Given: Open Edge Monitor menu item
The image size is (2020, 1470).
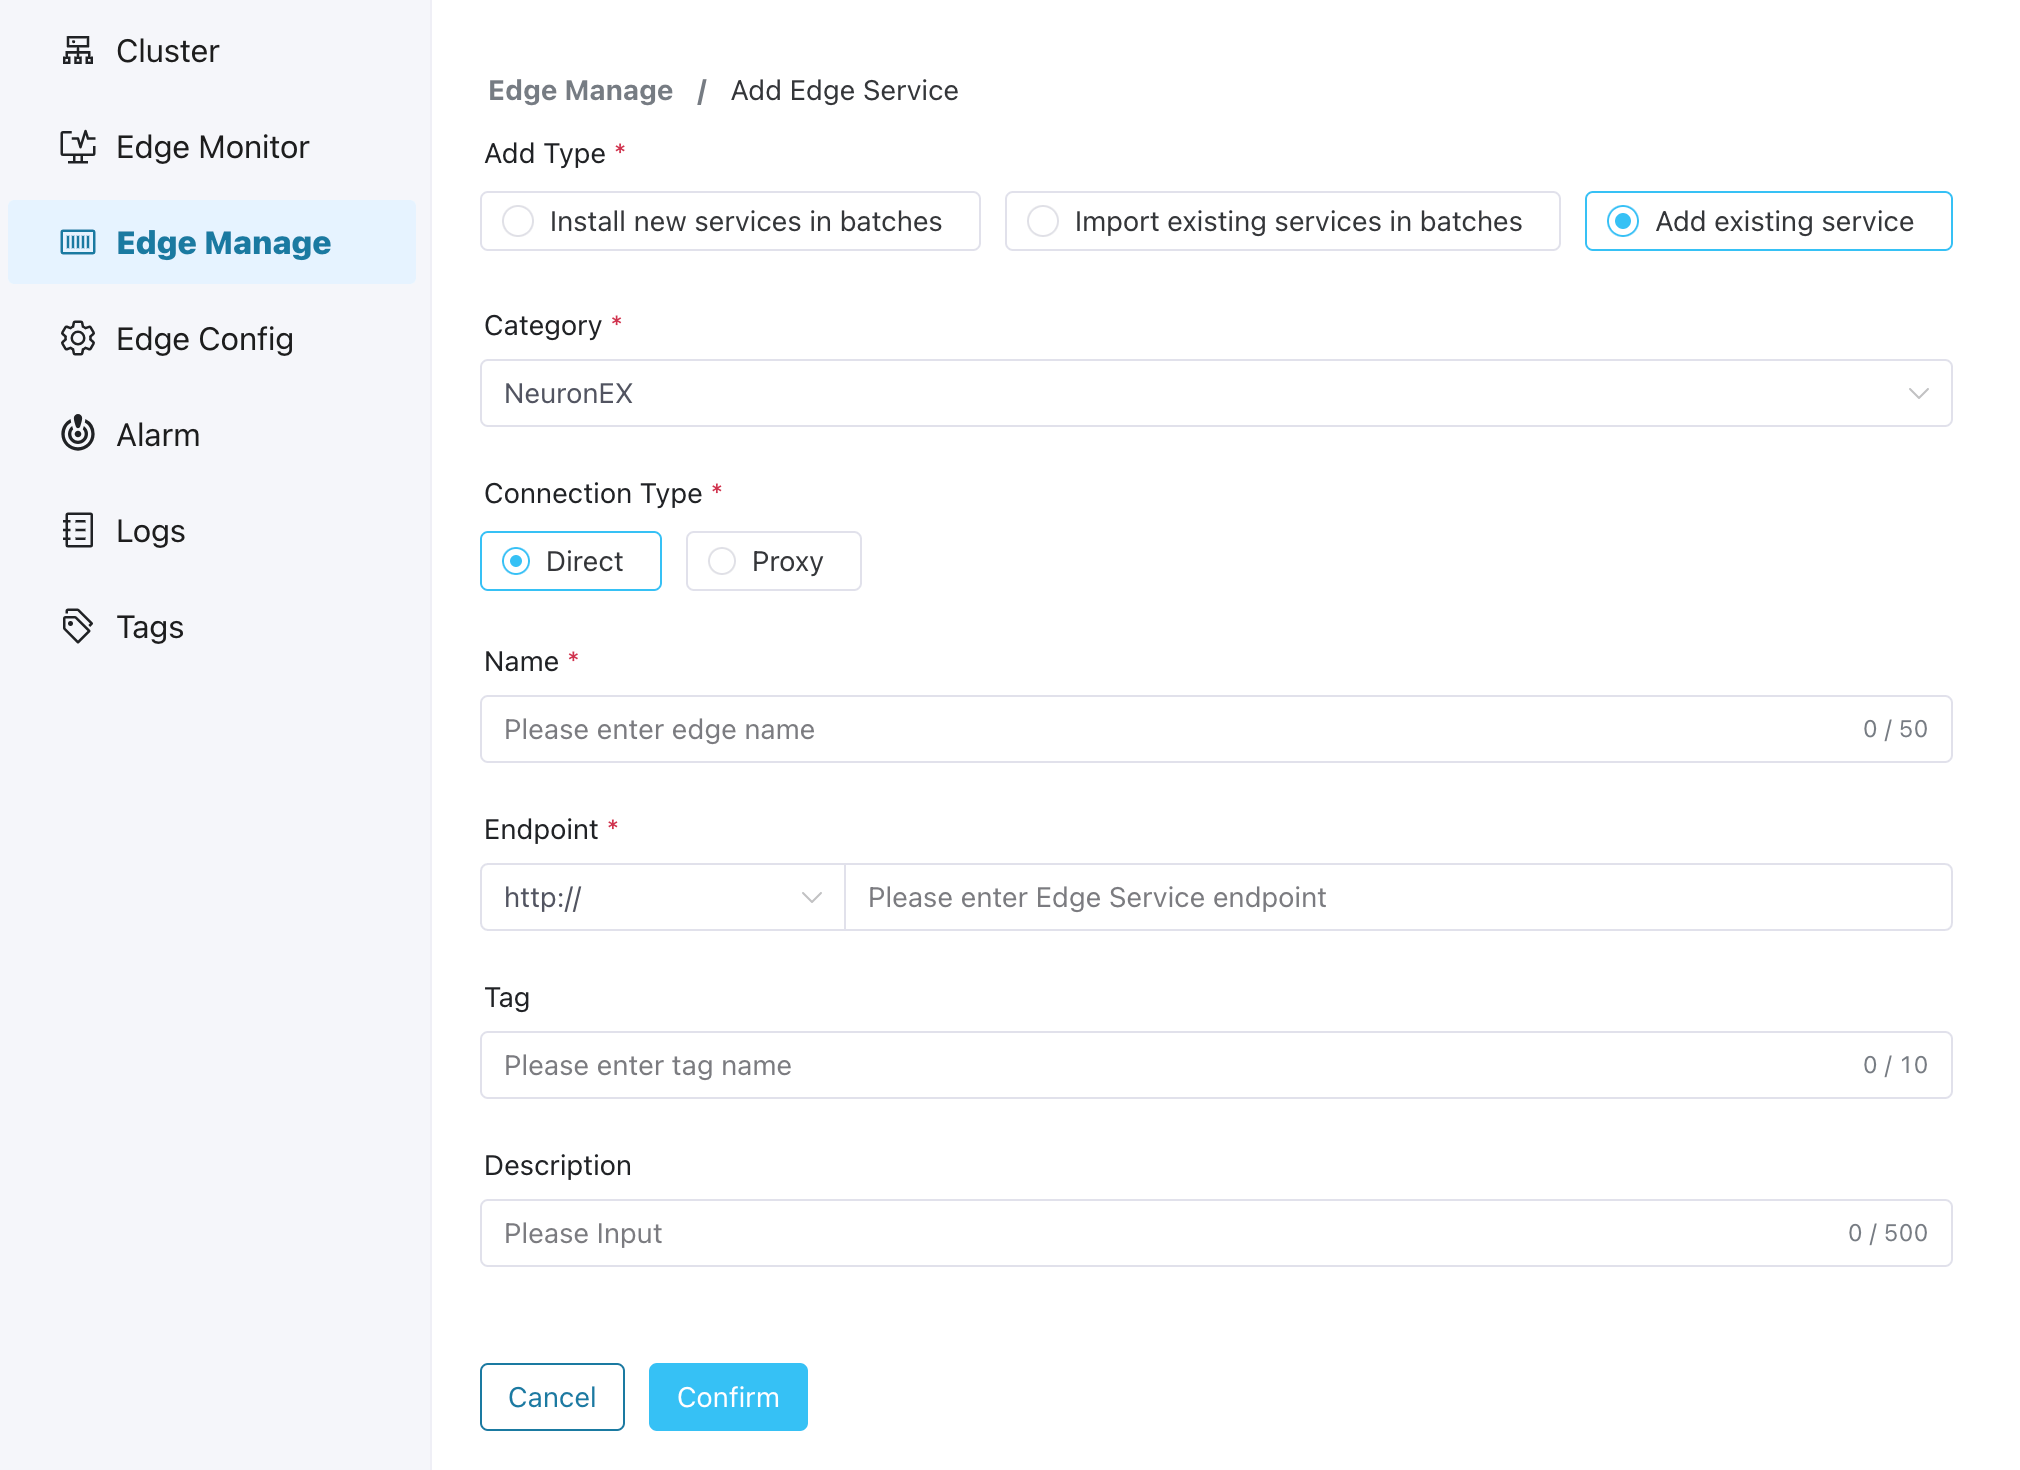Looking at the screenshot, I should pyautogui.click(x=212, y=147).
